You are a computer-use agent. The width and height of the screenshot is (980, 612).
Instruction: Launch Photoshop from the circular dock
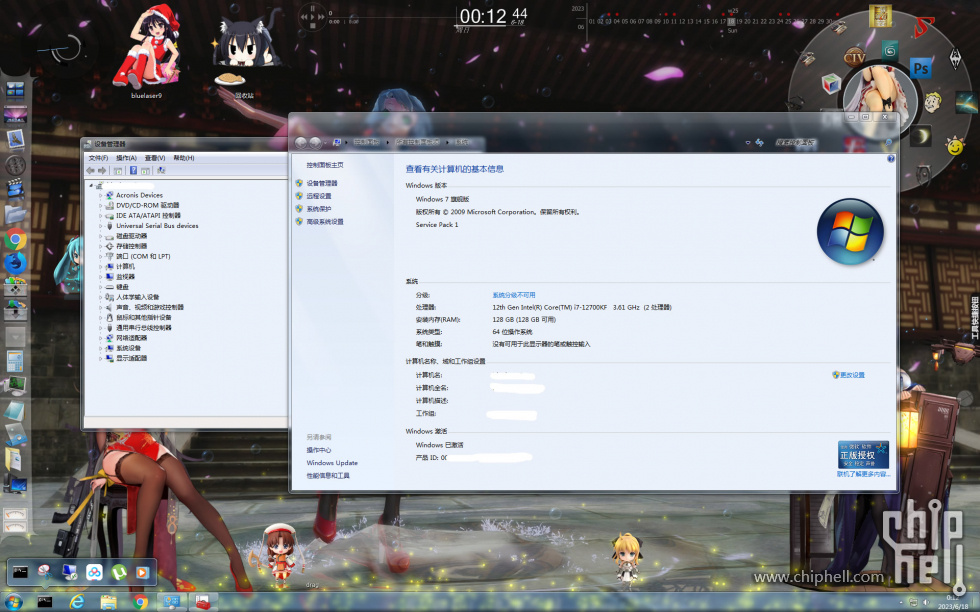click(x=921, y=68)
